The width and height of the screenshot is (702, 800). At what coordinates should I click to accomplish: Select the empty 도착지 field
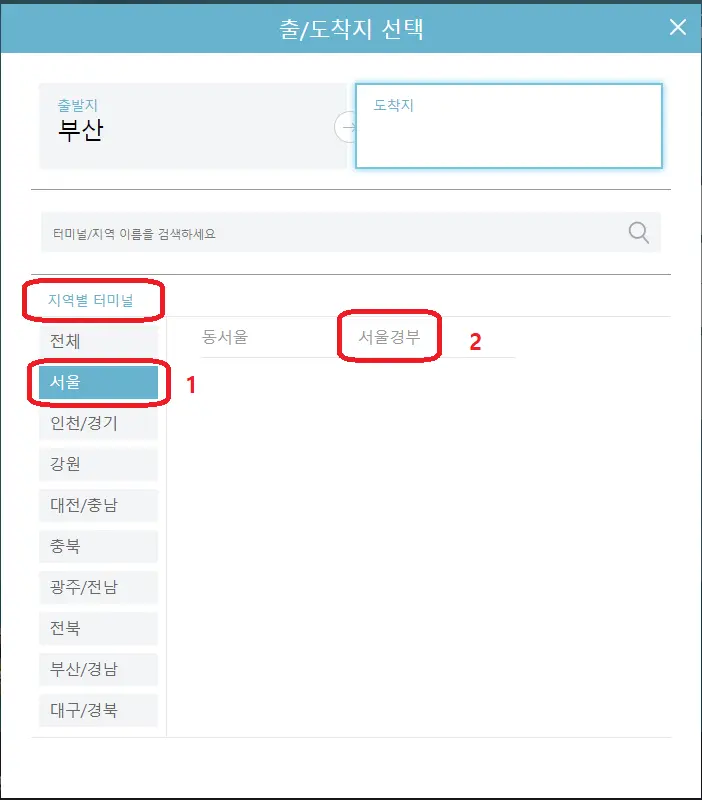tap(509, 126)
